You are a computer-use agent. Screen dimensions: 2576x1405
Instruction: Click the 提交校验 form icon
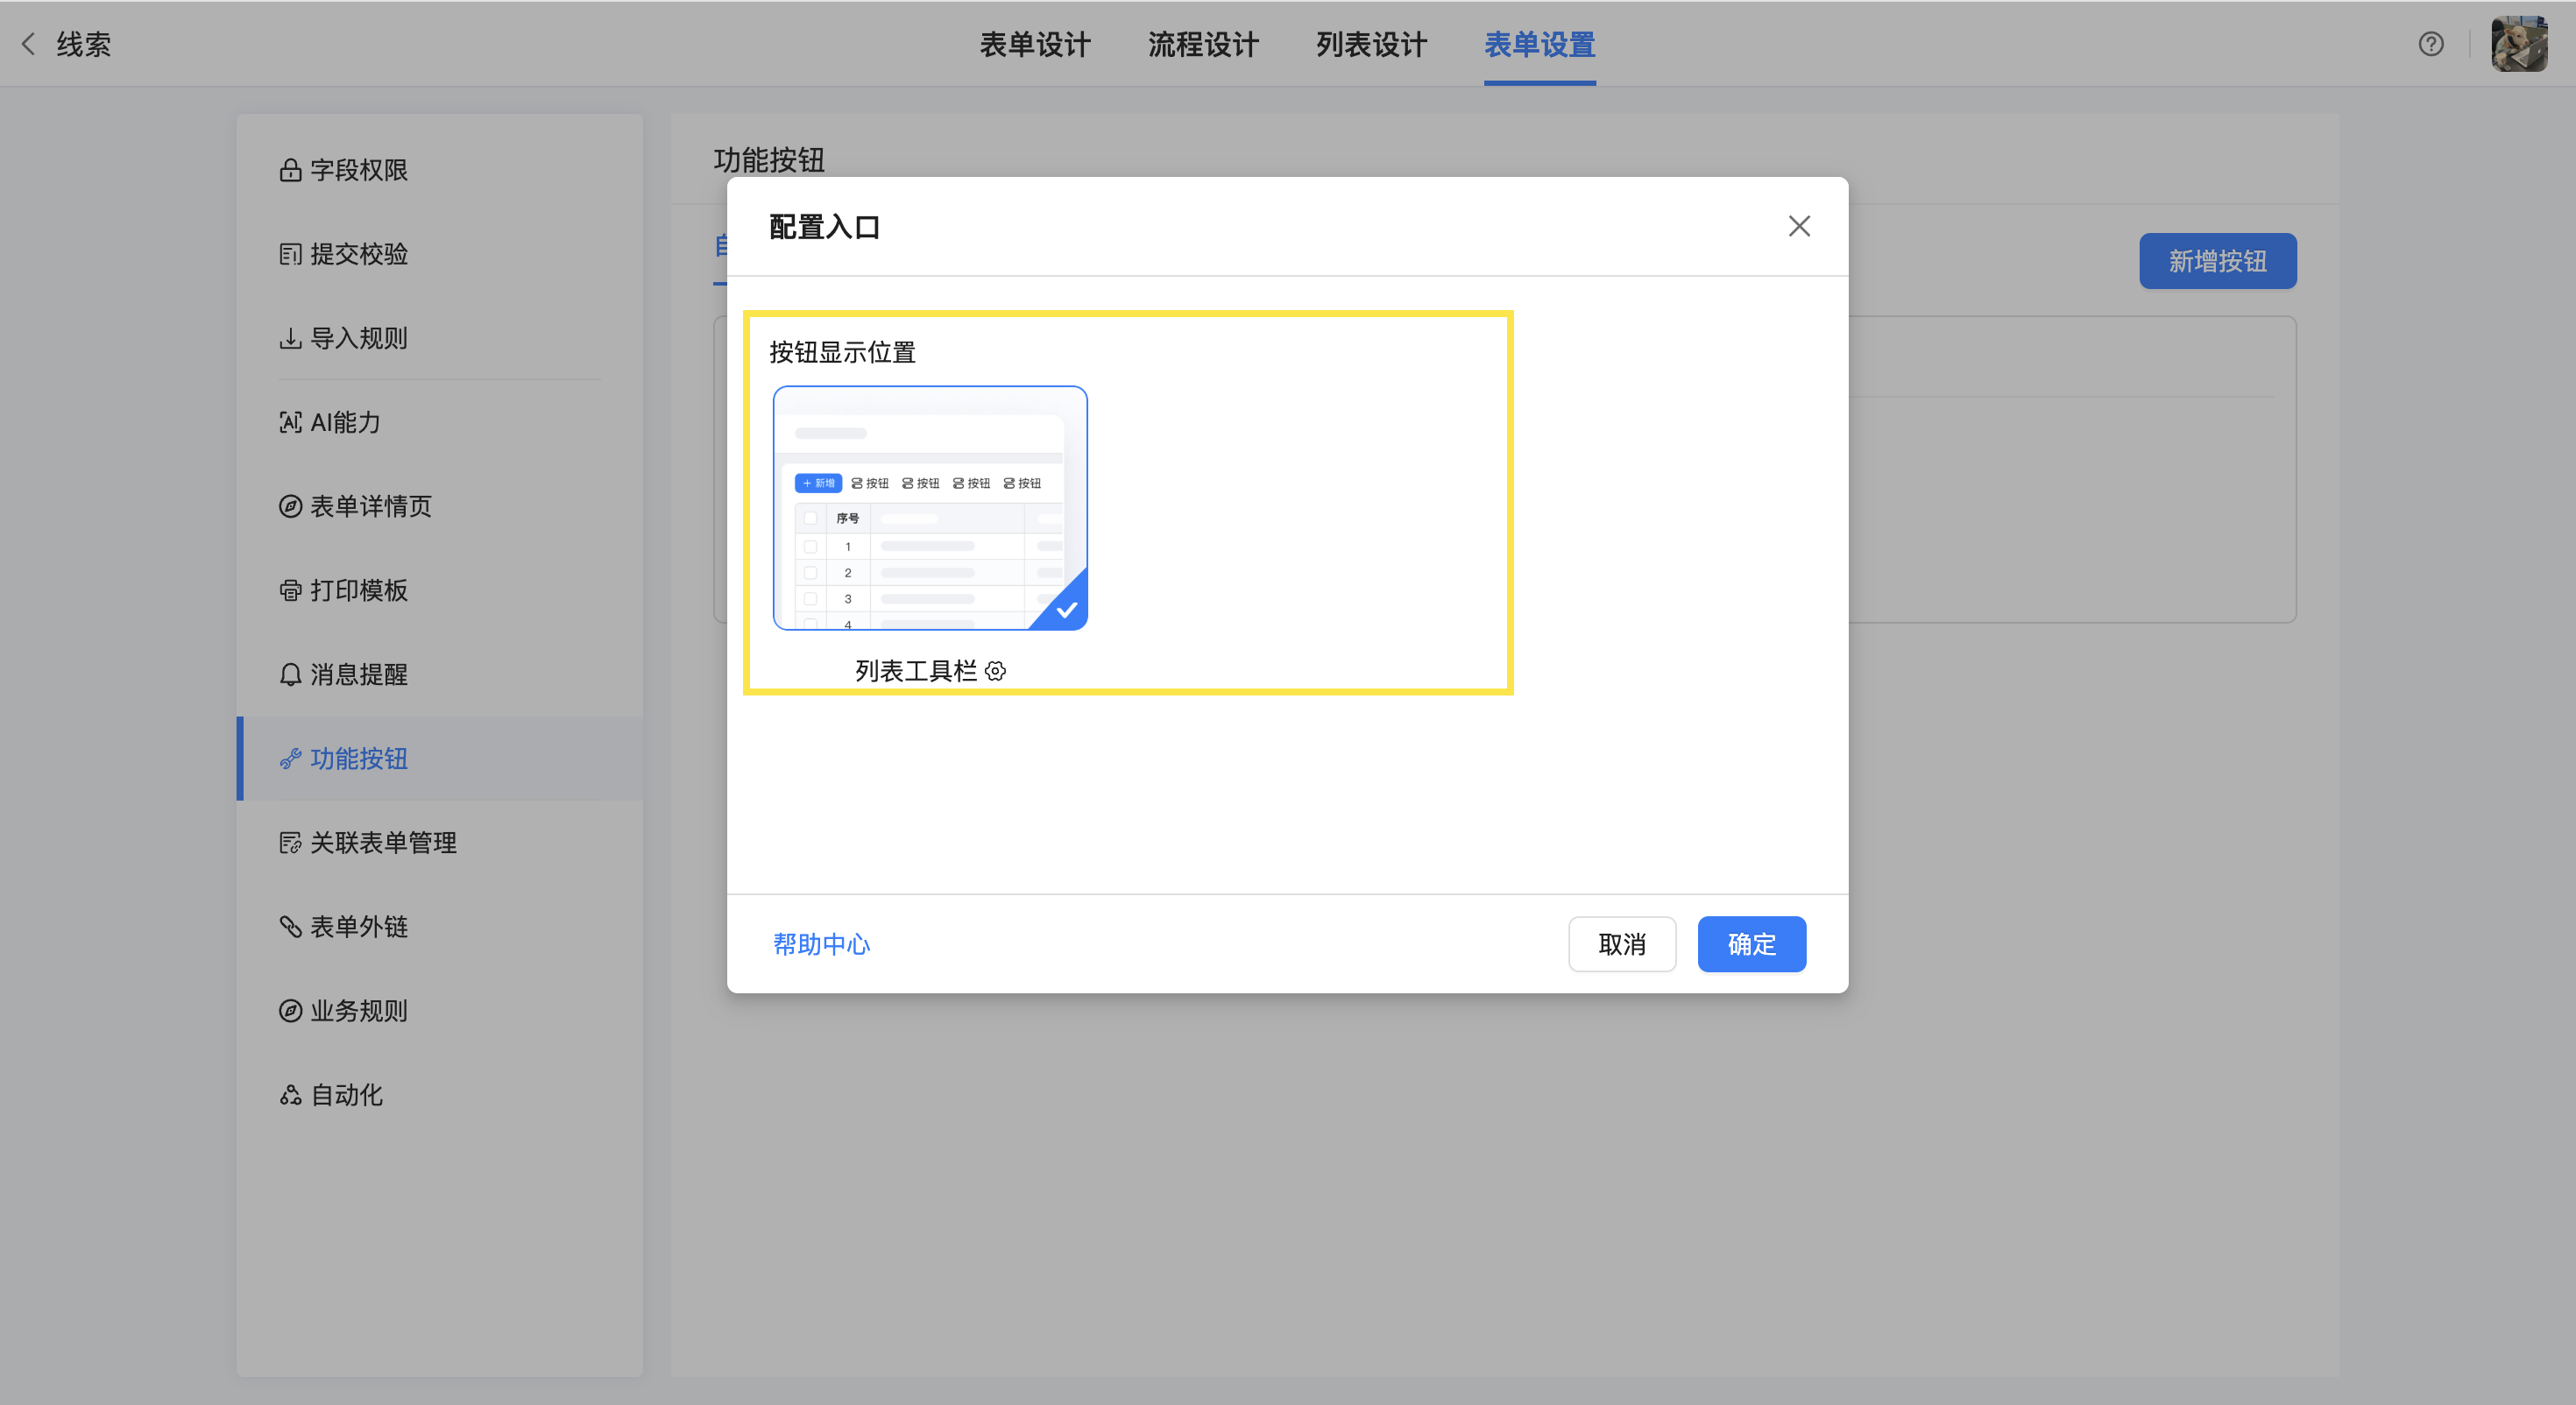point(290,254)
